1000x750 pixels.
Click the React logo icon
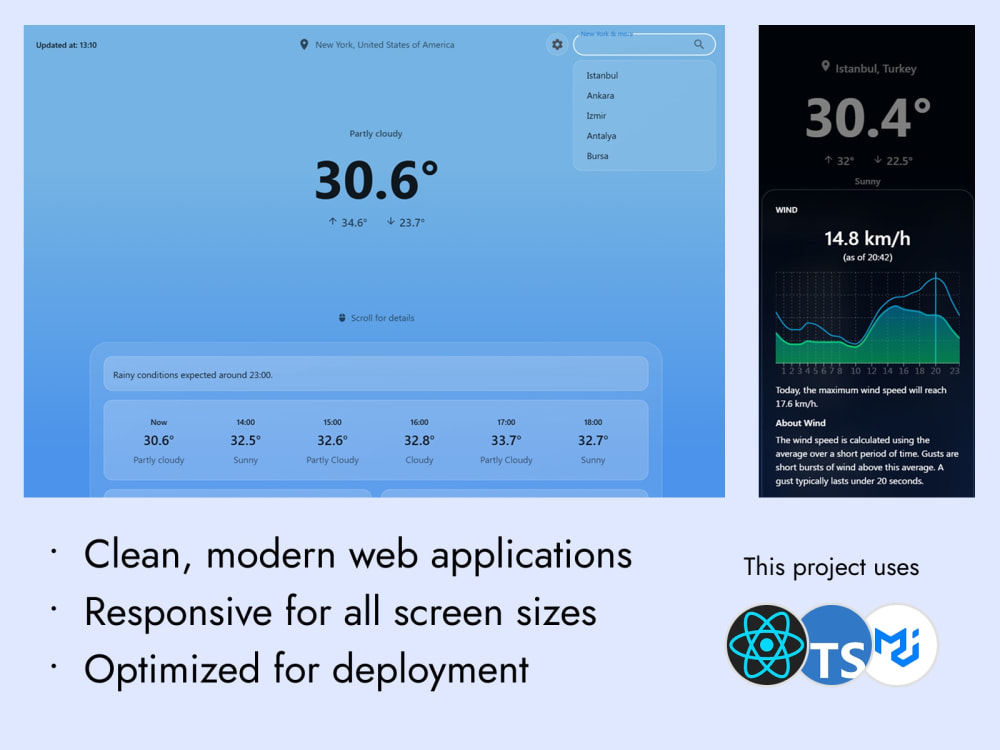click(x=767, y=645)
